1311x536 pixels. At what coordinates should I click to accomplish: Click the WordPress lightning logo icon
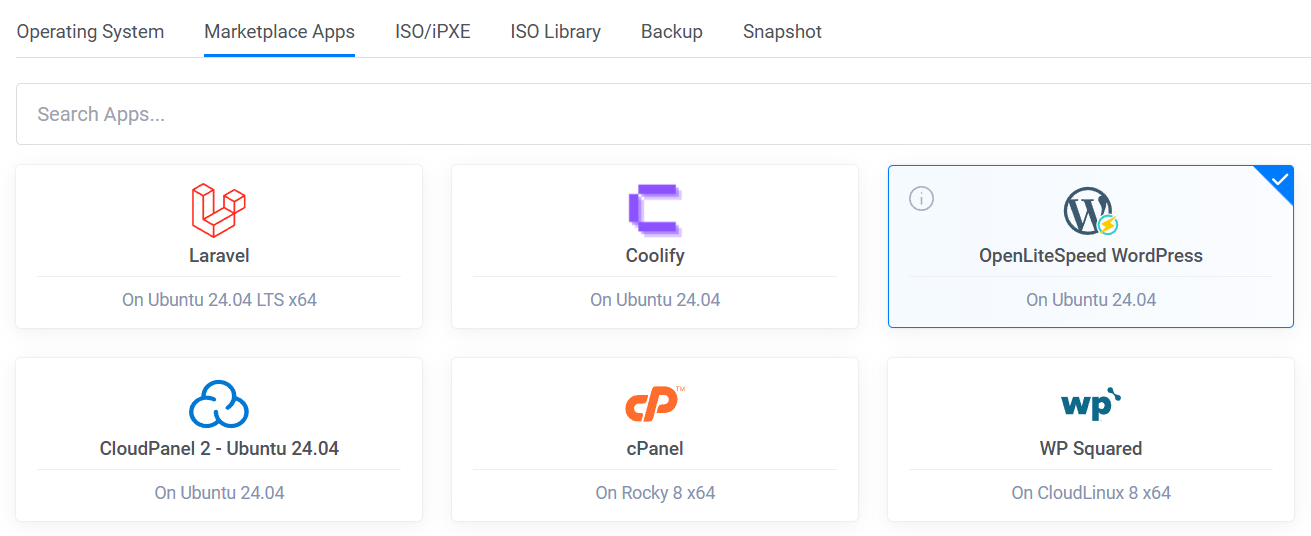[x=1091, y=211]
